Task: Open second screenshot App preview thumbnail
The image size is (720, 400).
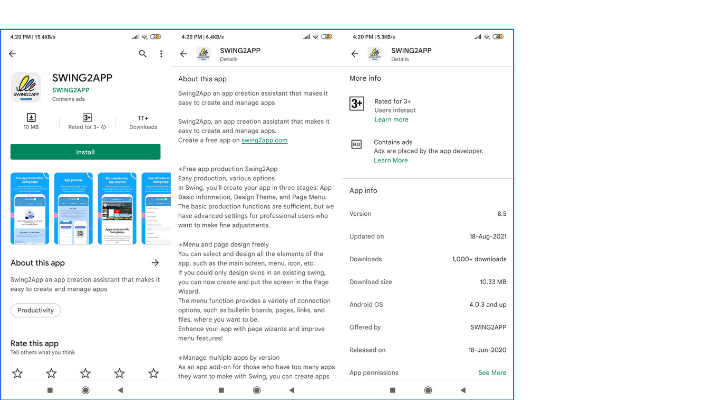Action: (x=73, y=208)
